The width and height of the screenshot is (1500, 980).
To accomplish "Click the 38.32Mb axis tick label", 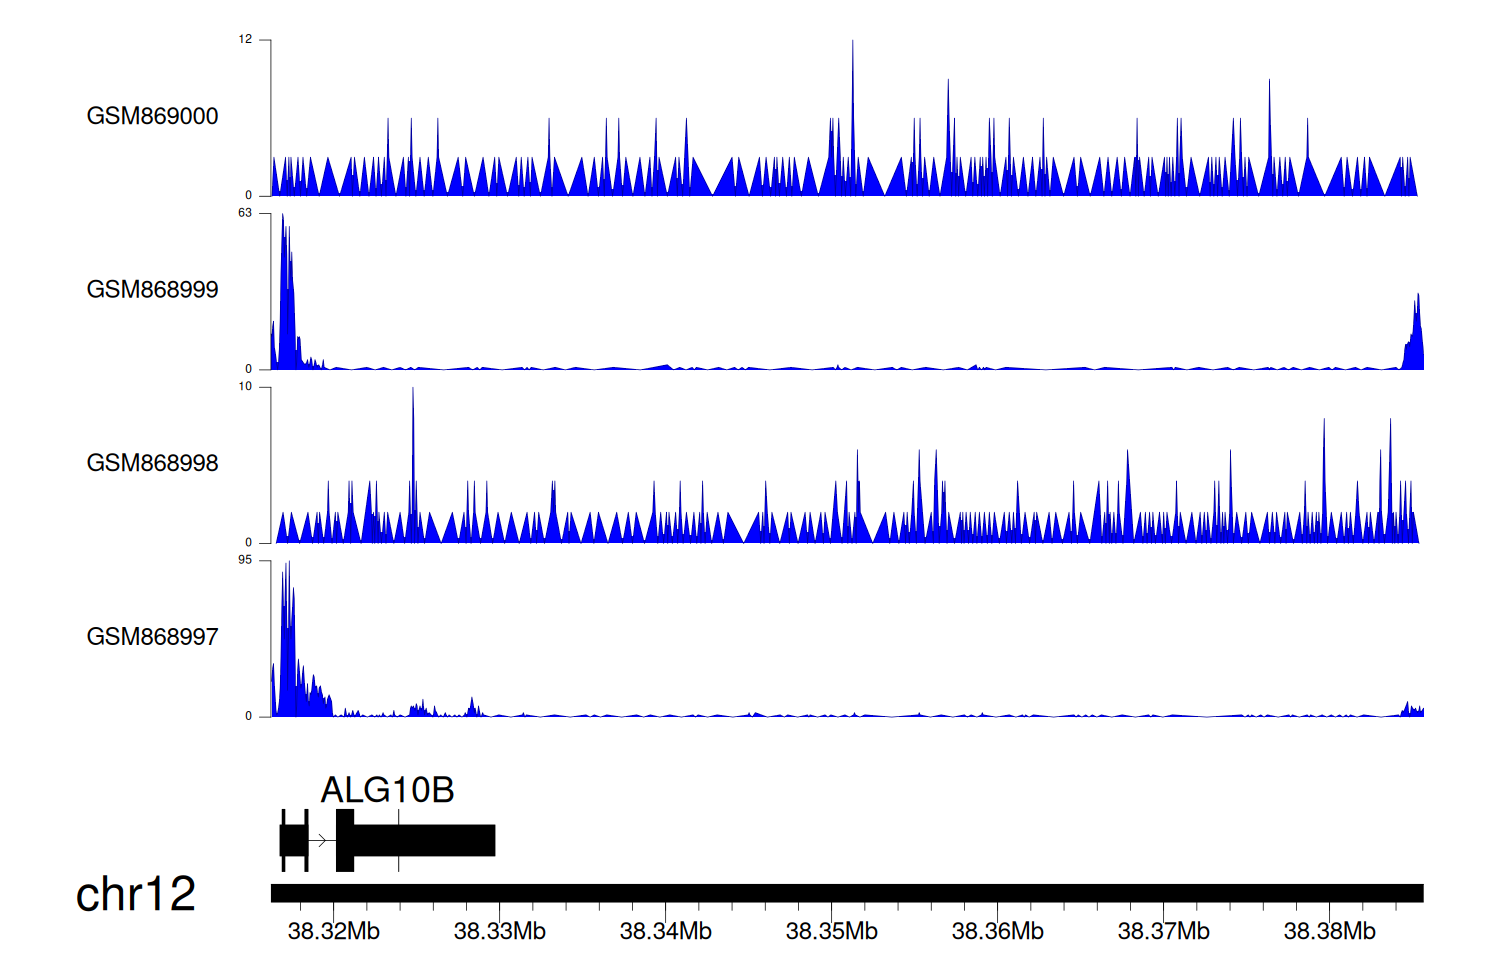I will pos(333,932).
